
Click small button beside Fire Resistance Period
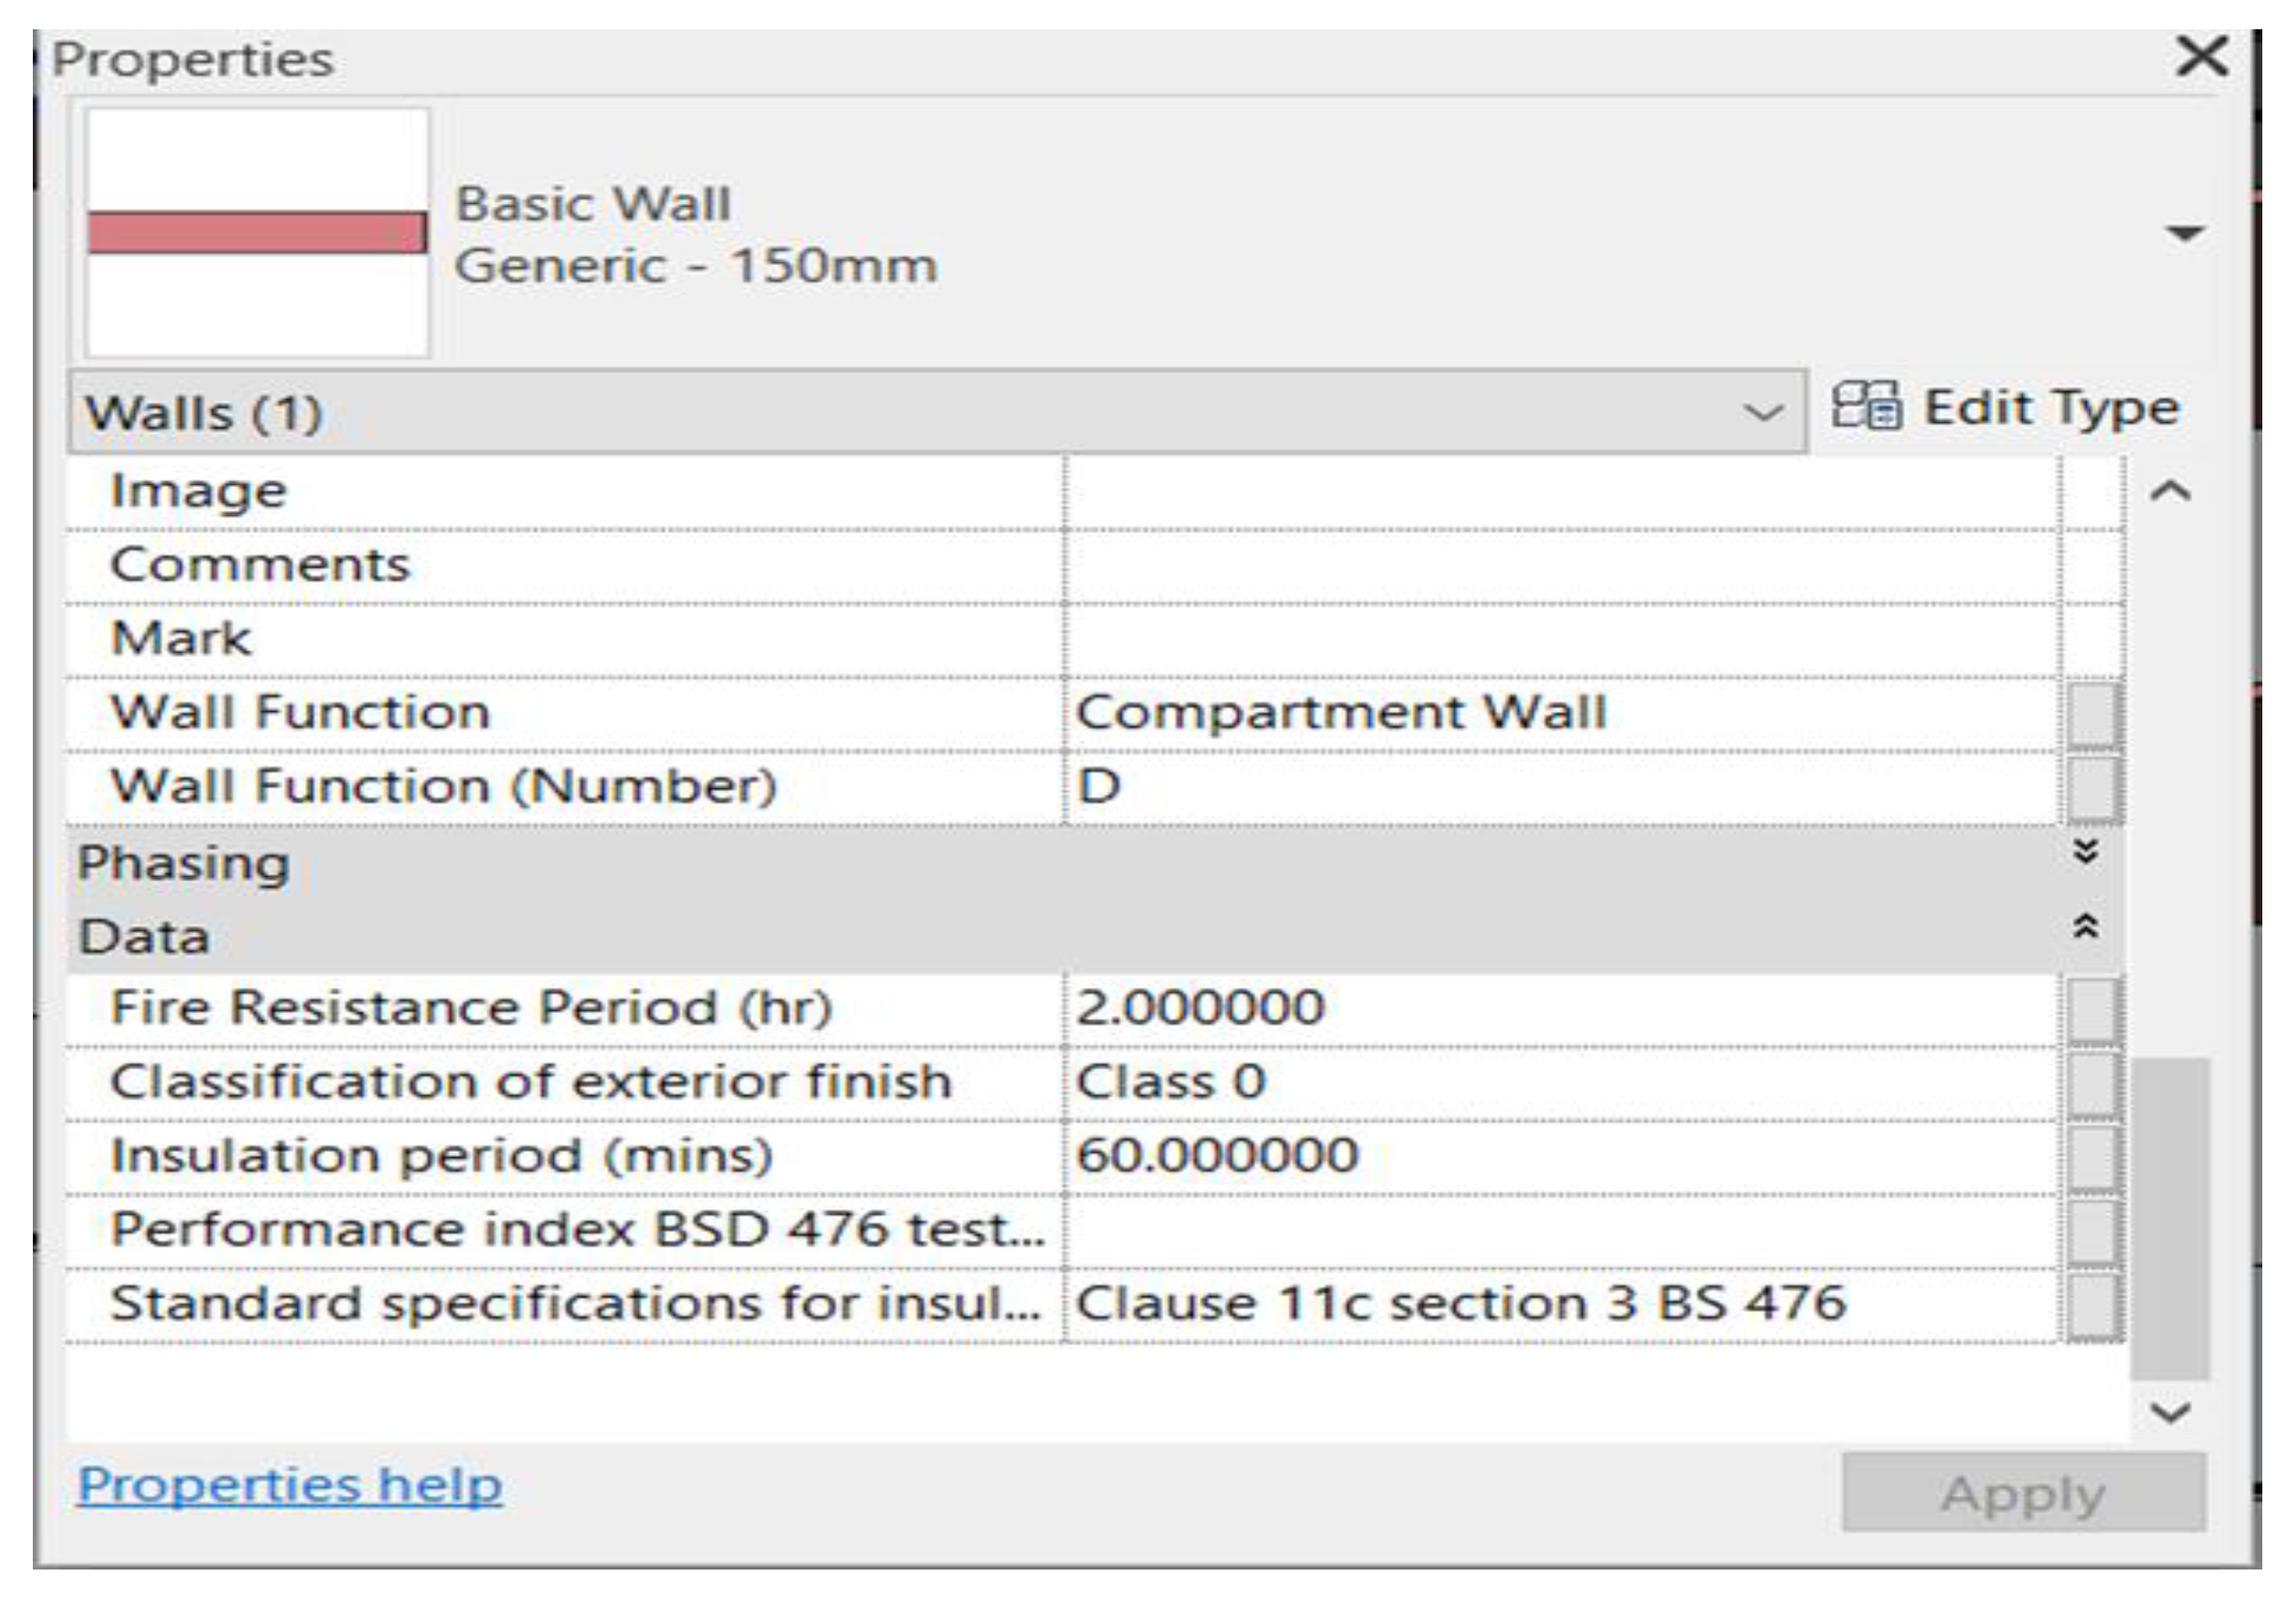click(2093, 1009)
